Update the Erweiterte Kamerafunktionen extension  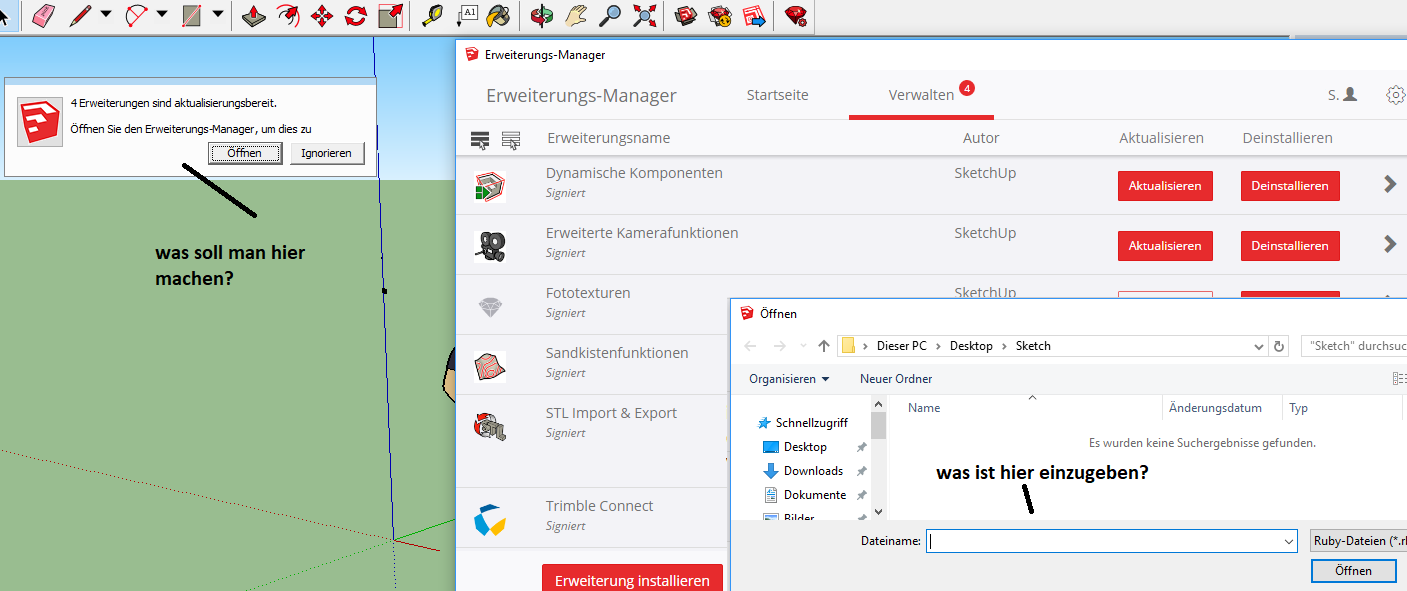(x=1165, y=245)
